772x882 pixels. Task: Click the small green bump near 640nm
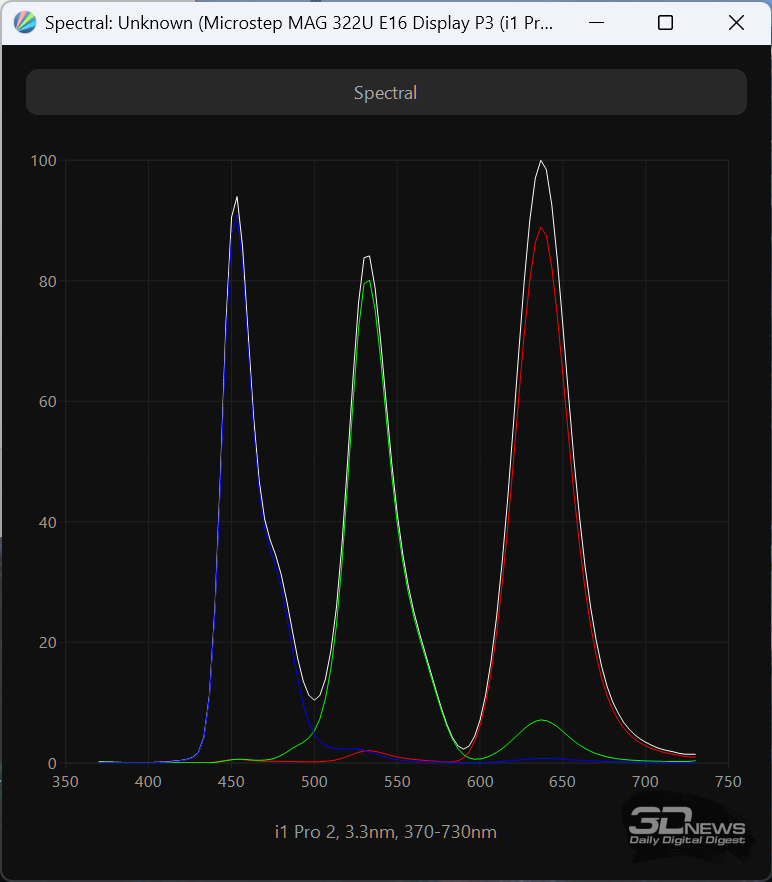(541, 720)
